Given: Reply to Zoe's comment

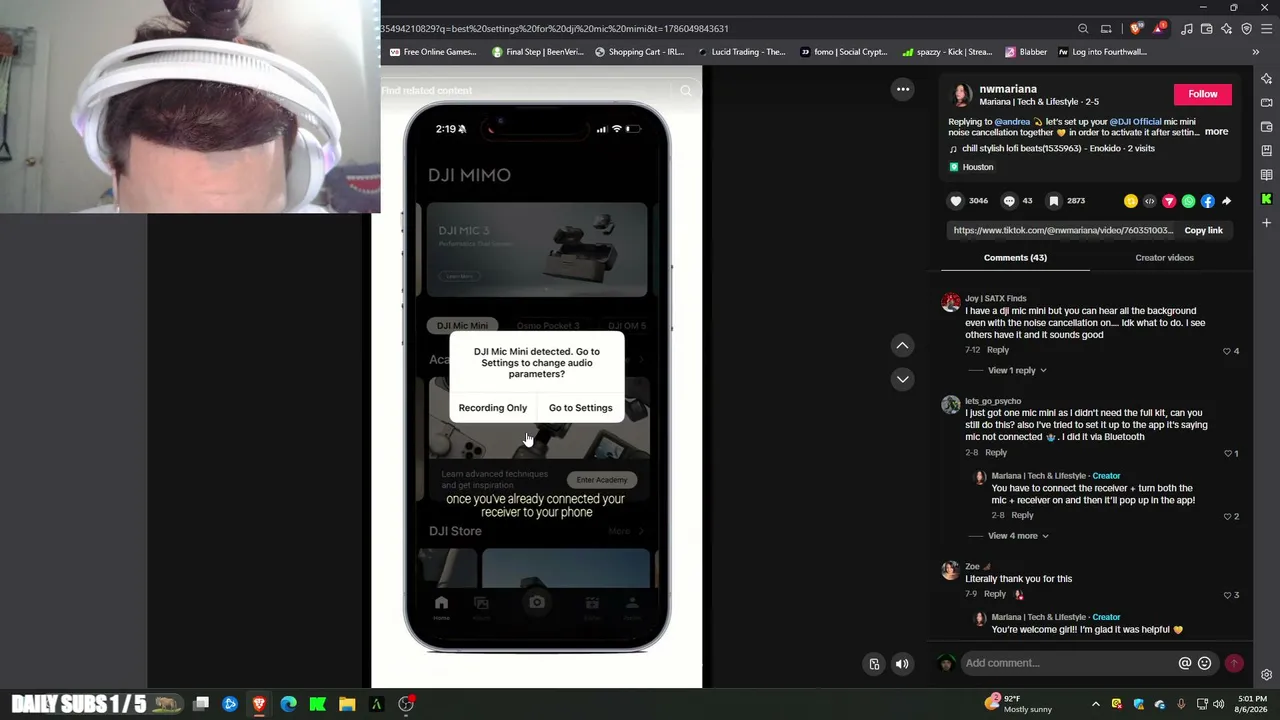Looking at the screenshot, I should tap(995, 594).
